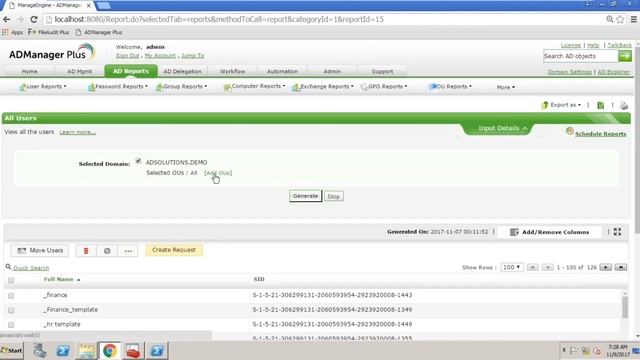The width and height of the screenshot is (640, 360).
Task: Open the more actions ellipsis button
Action: [x=128, y=251]
